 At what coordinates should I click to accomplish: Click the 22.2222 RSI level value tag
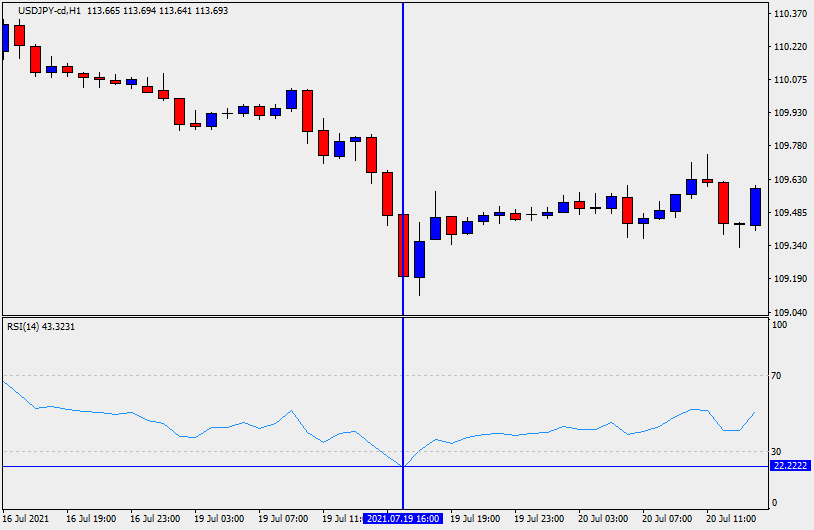click(789, 466)
